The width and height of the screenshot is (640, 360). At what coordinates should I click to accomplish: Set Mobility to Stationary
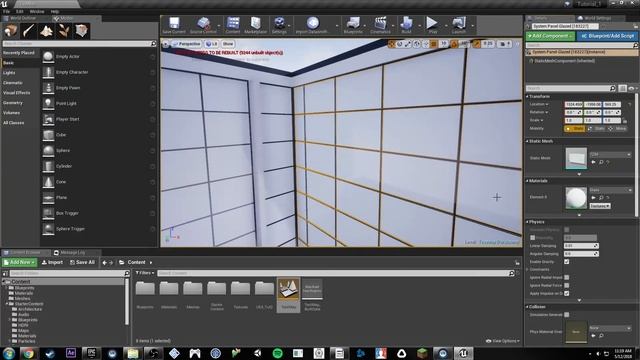pyautogui.click(x=596, y=129)
